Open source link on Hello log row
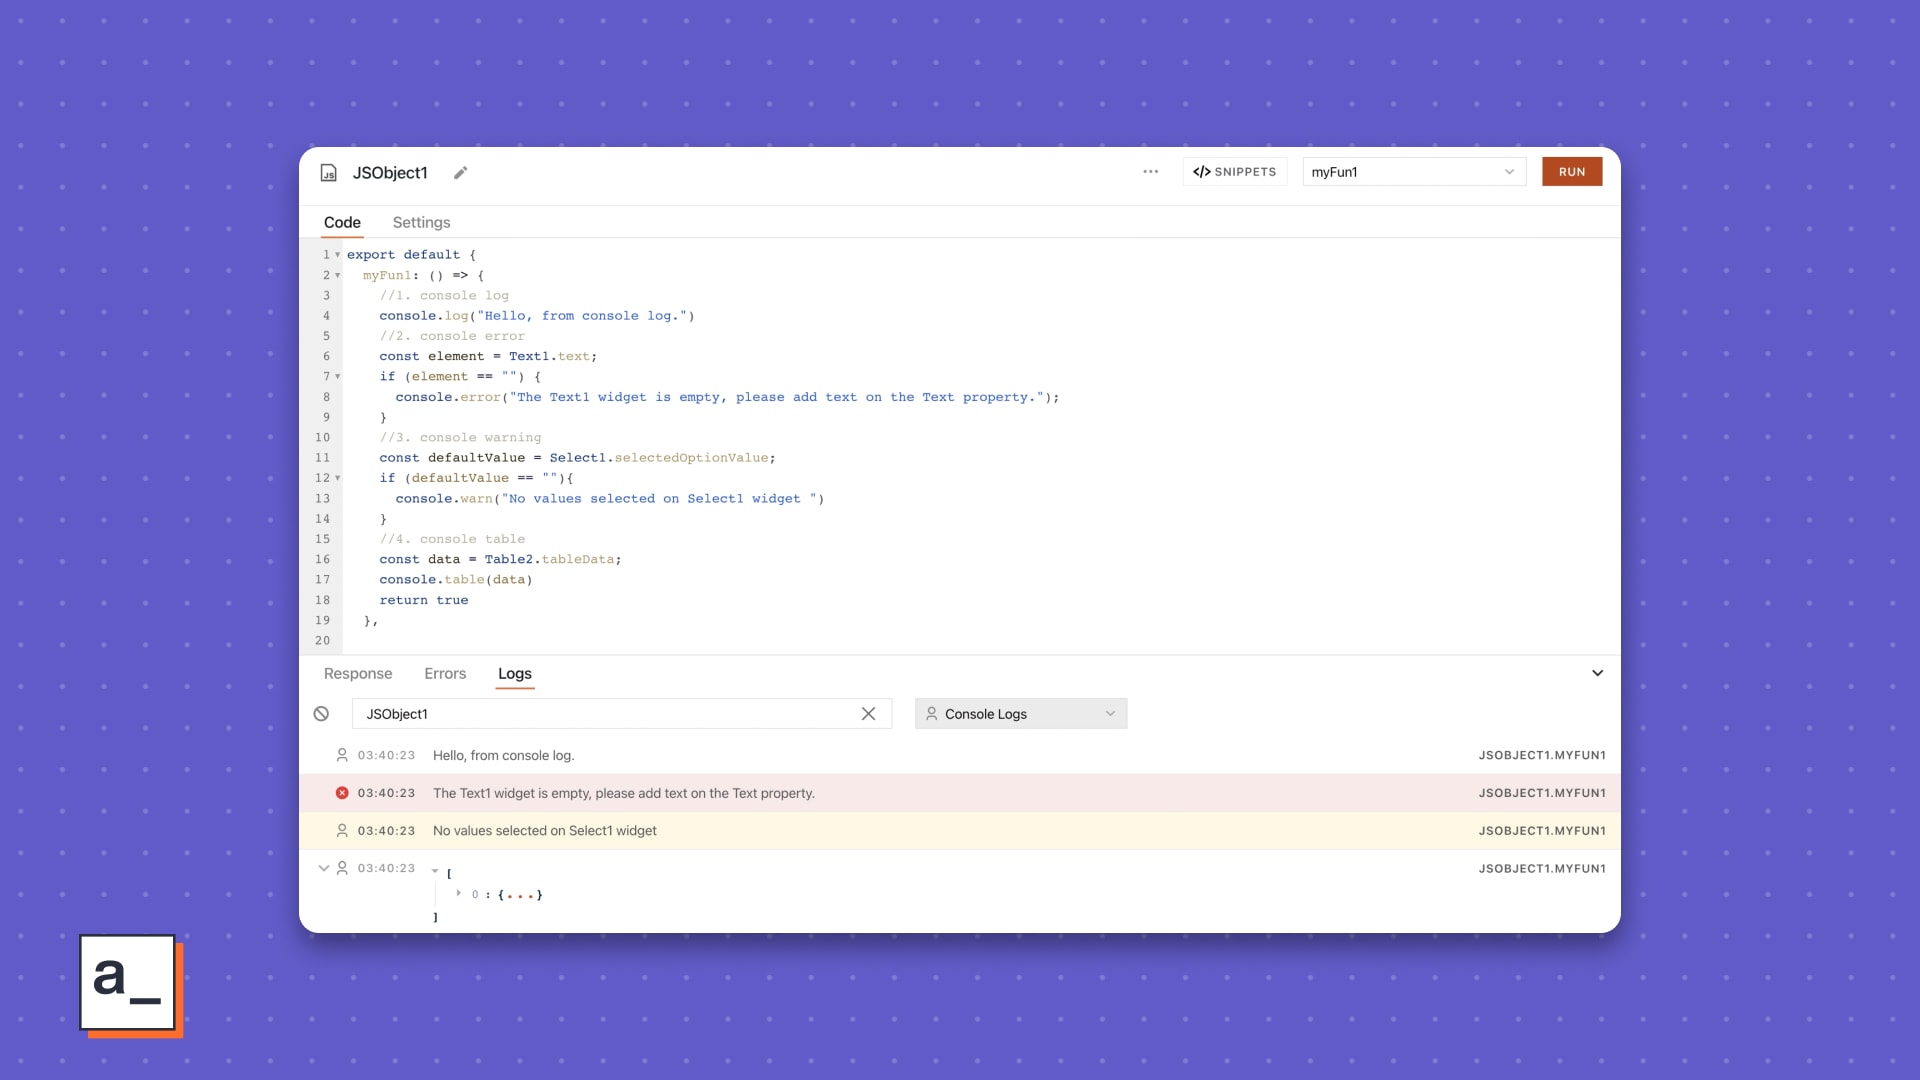Image resolution: width=1920 pixels, height=1080 pixels. (1542, 755)
